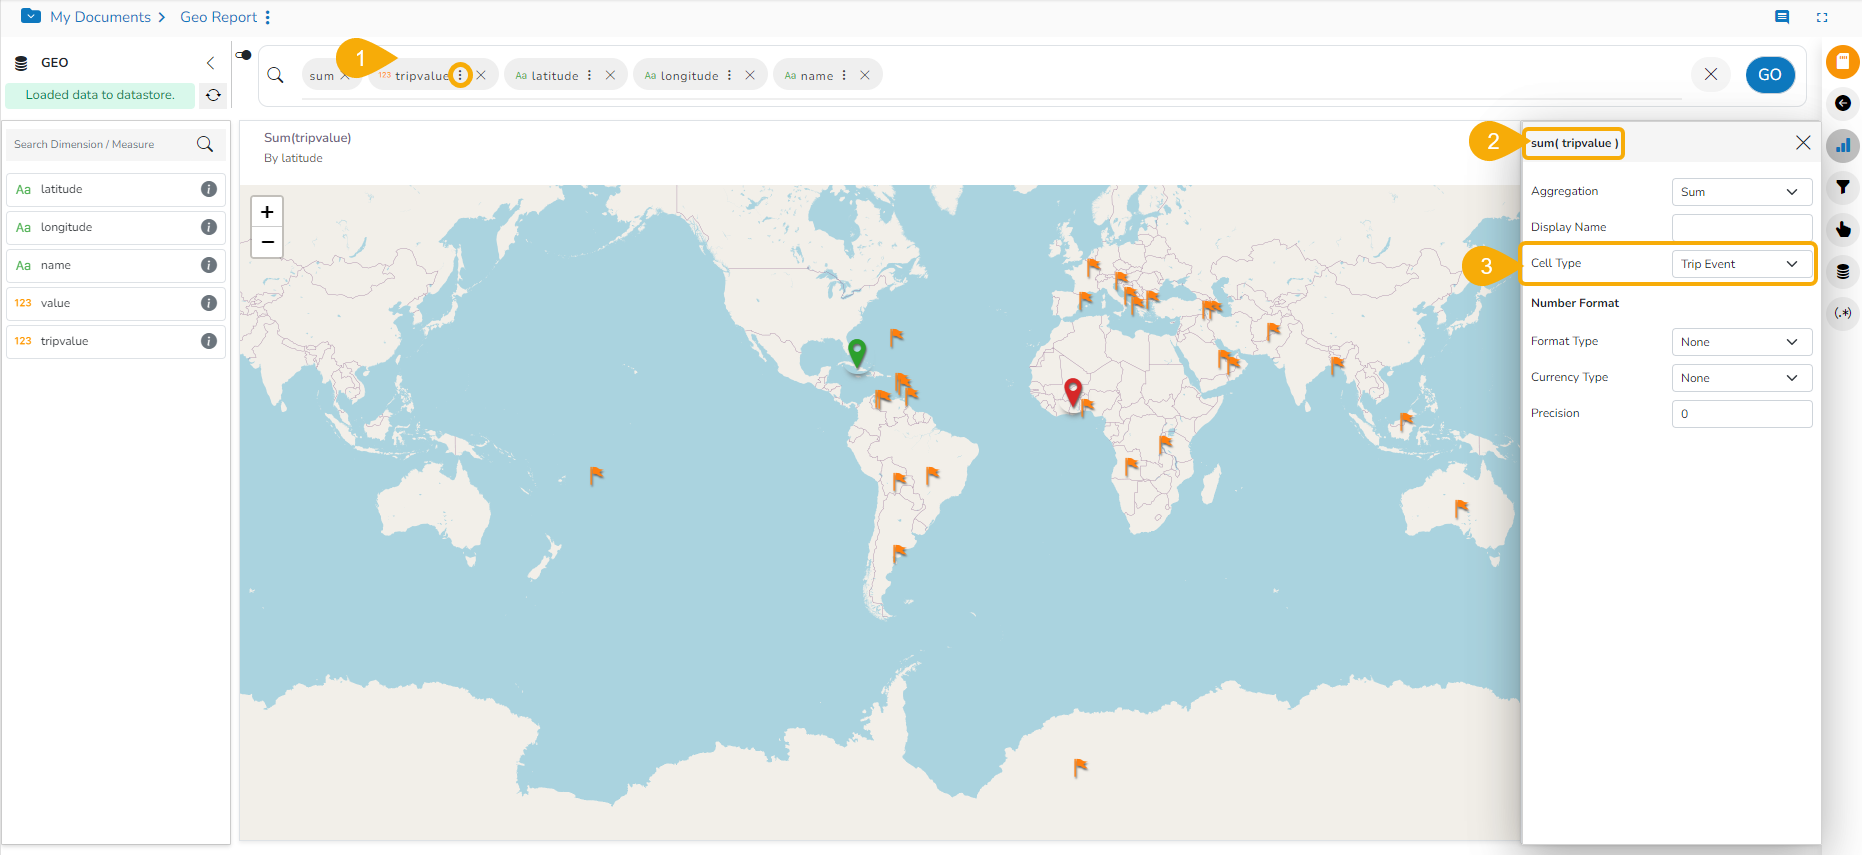Open the My Documents breadcrumb link

[x=100, y=17]
